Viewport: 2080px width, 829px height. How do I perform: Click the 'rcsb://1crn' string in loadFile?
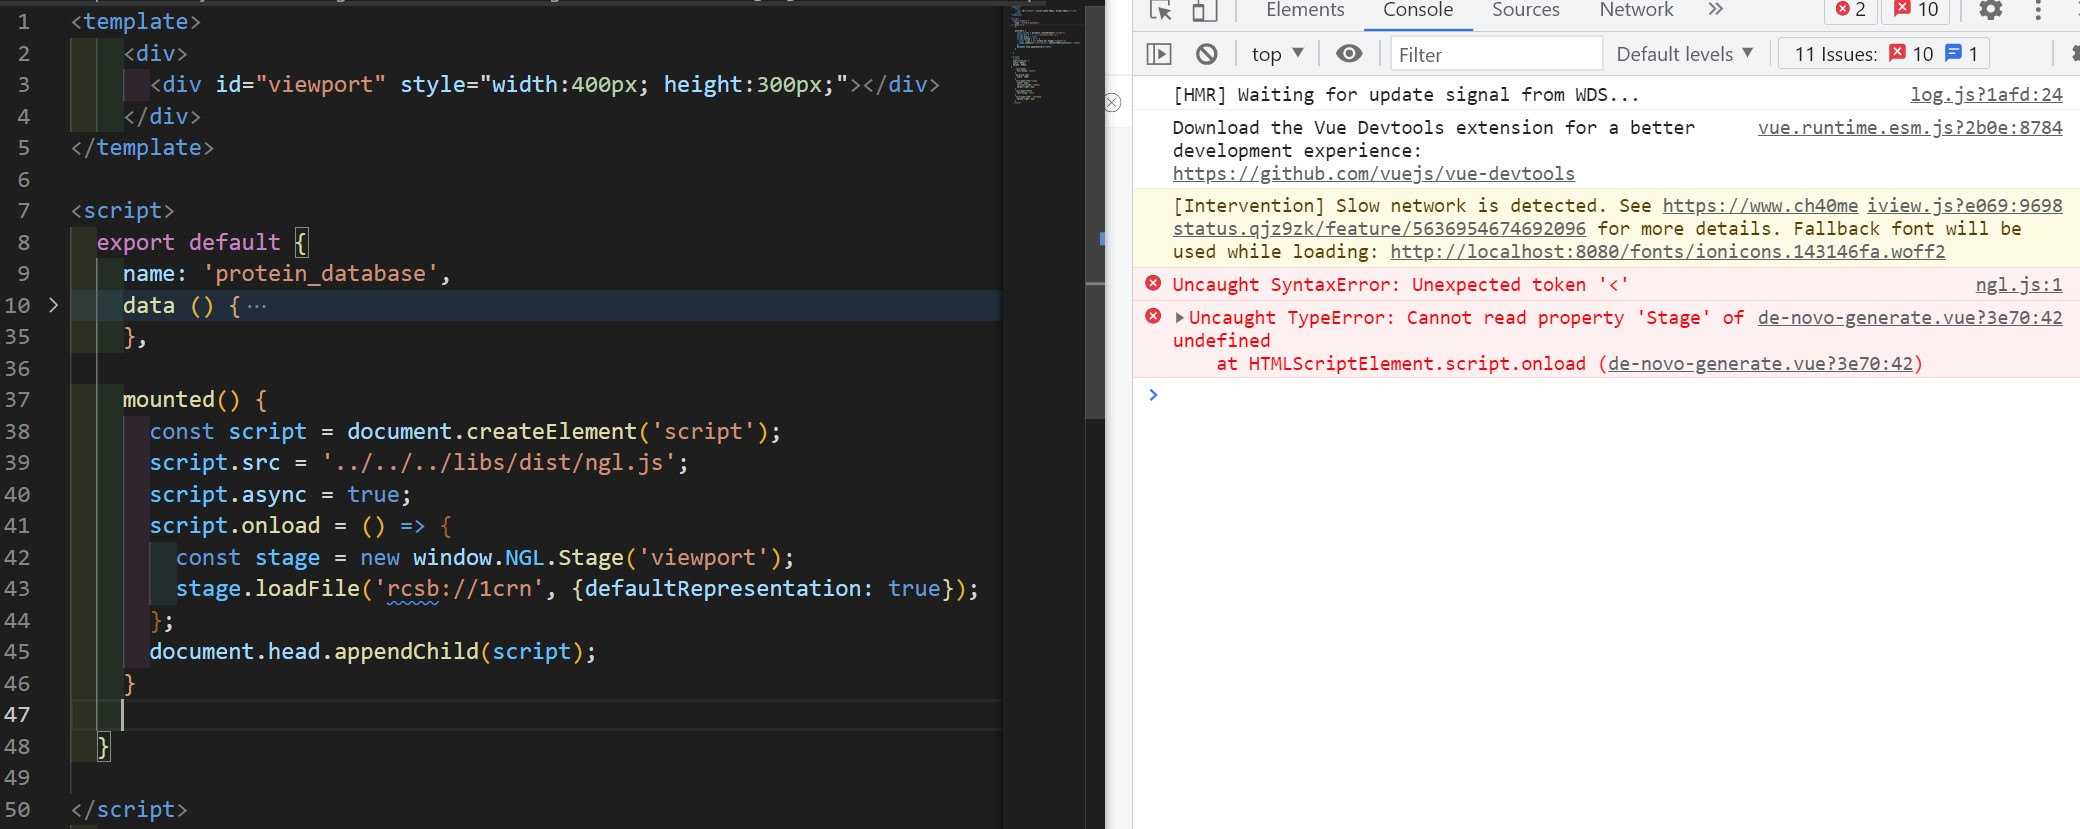[465, 589]
